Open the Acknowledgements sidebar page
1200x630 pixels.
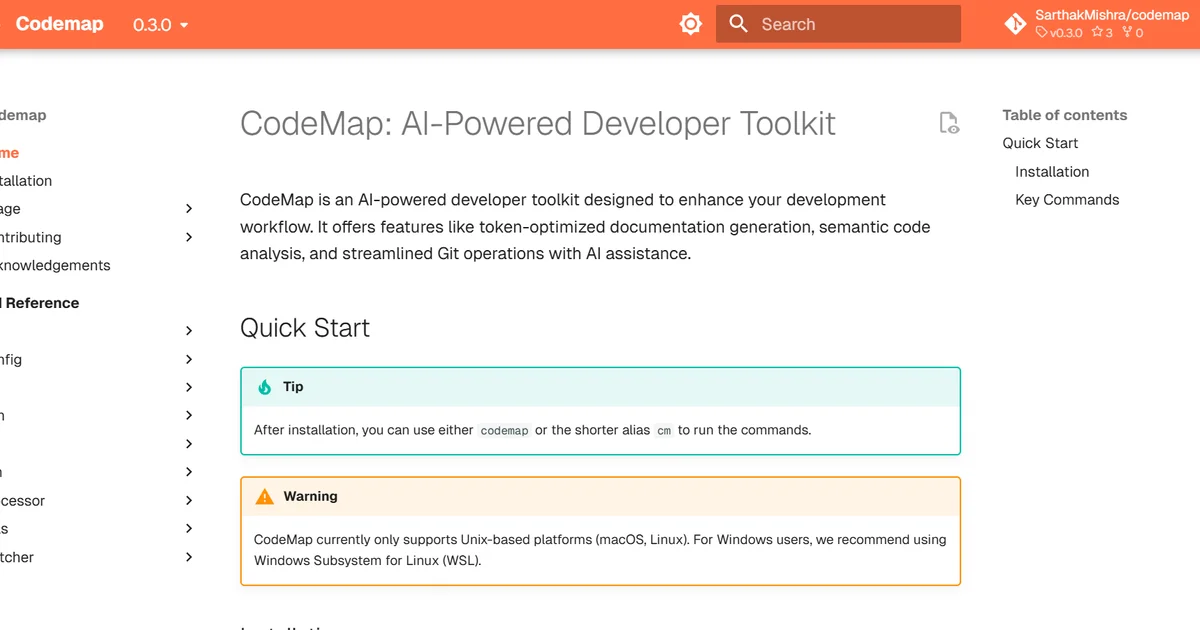tap(55, 265)
